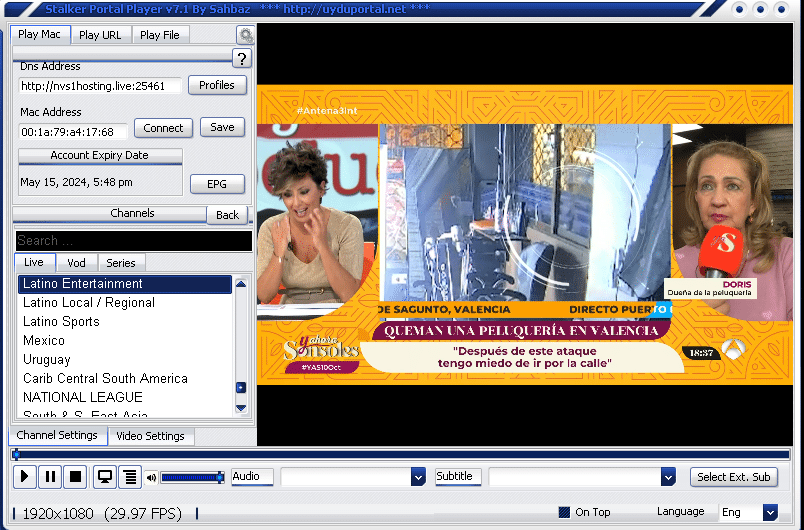Select the Series tab
This screenshot has height=530, width=804.
point(121,263)
